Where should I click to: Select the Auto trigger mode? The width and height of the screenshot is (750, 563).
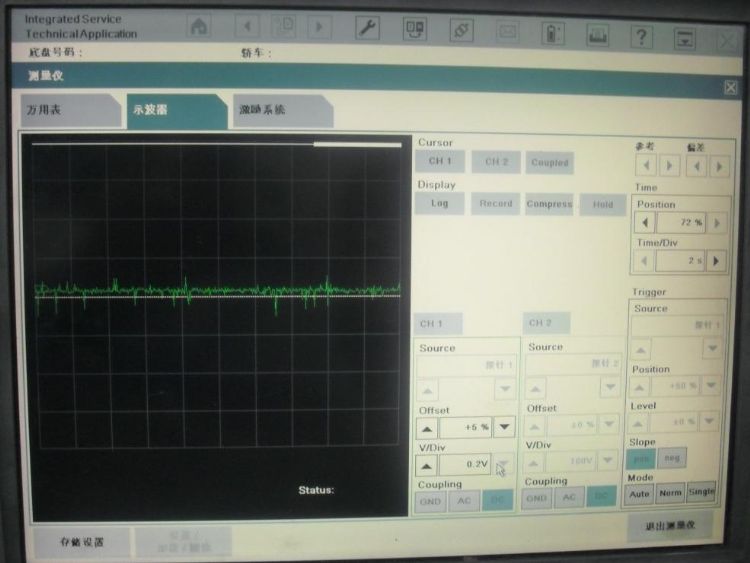point(639,494)
